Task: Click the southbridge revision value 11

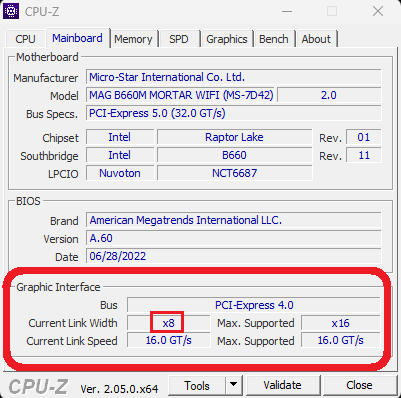Action: click(363, 155)
